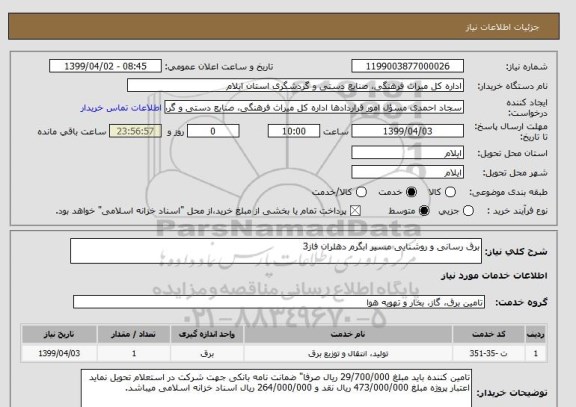Image resolution: width=576 pixels, height=407 pixels.
Task: Click the service name cell تولید، انتقال و توزیع برق
Action: tap(348, 354)
